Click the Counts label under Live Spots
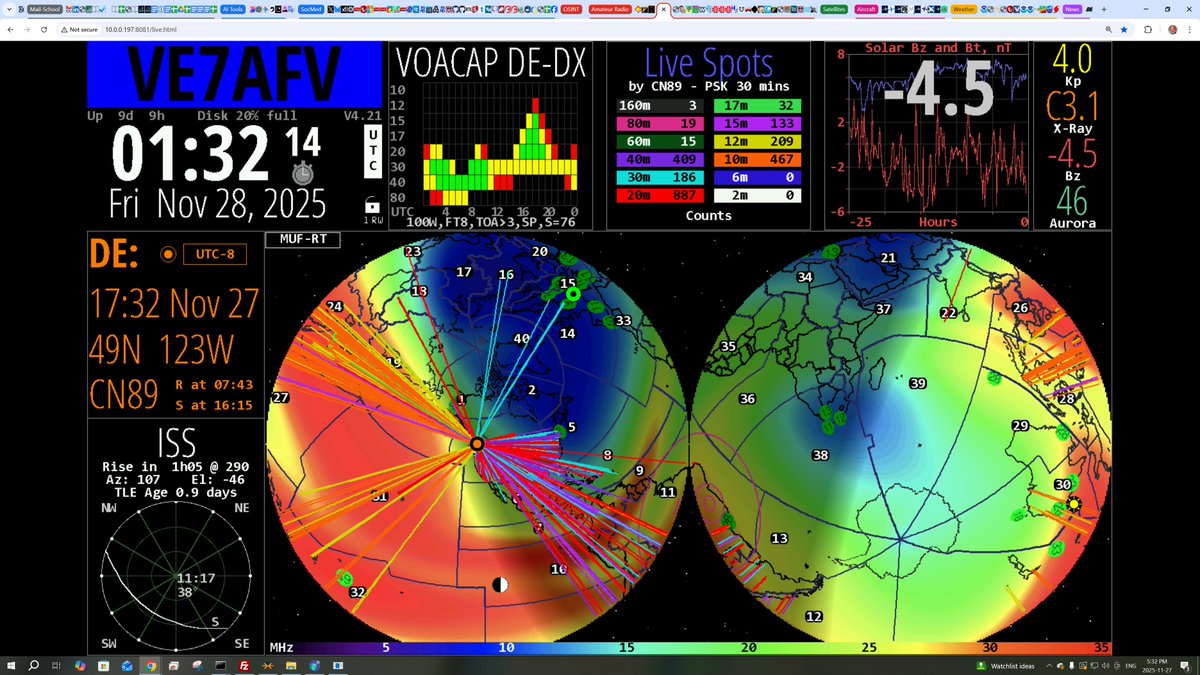 point(709,216)
